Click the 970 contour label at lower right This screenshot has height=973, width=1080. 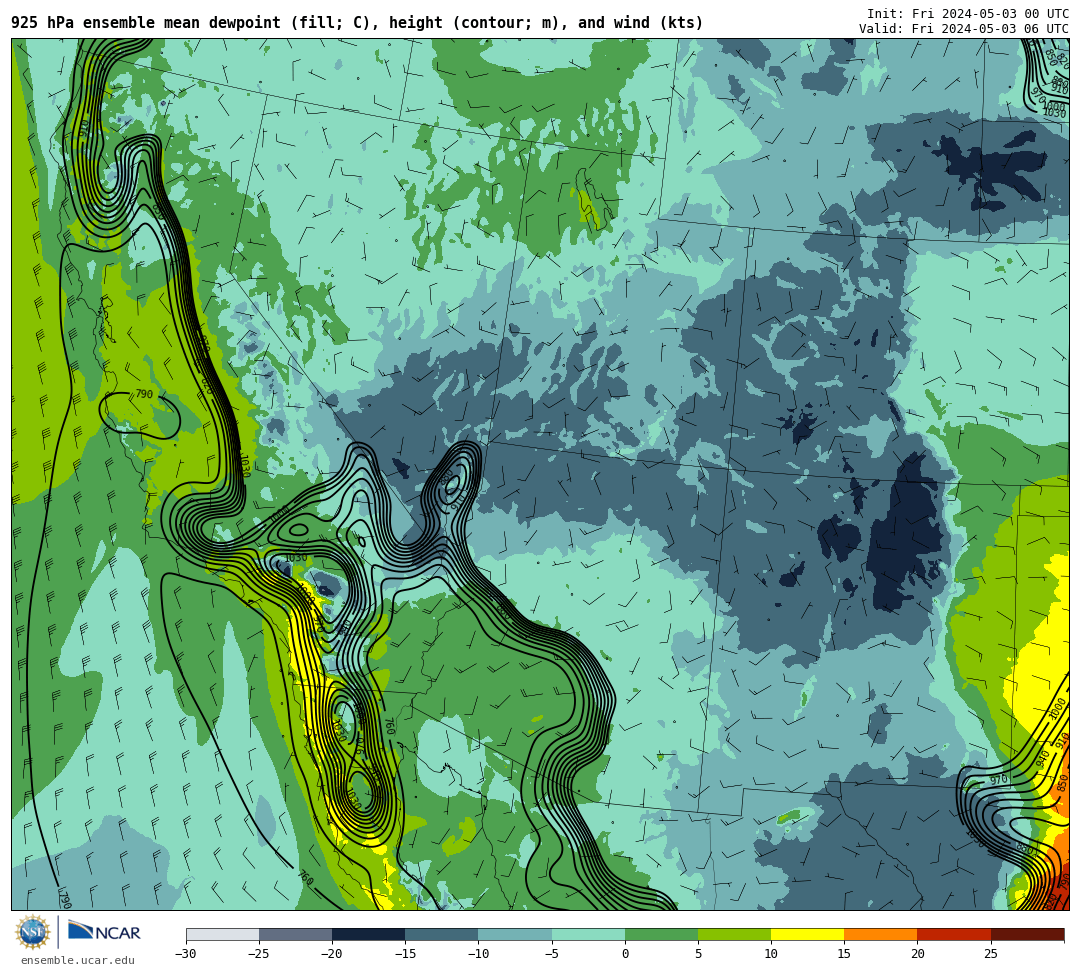(998, 780)
